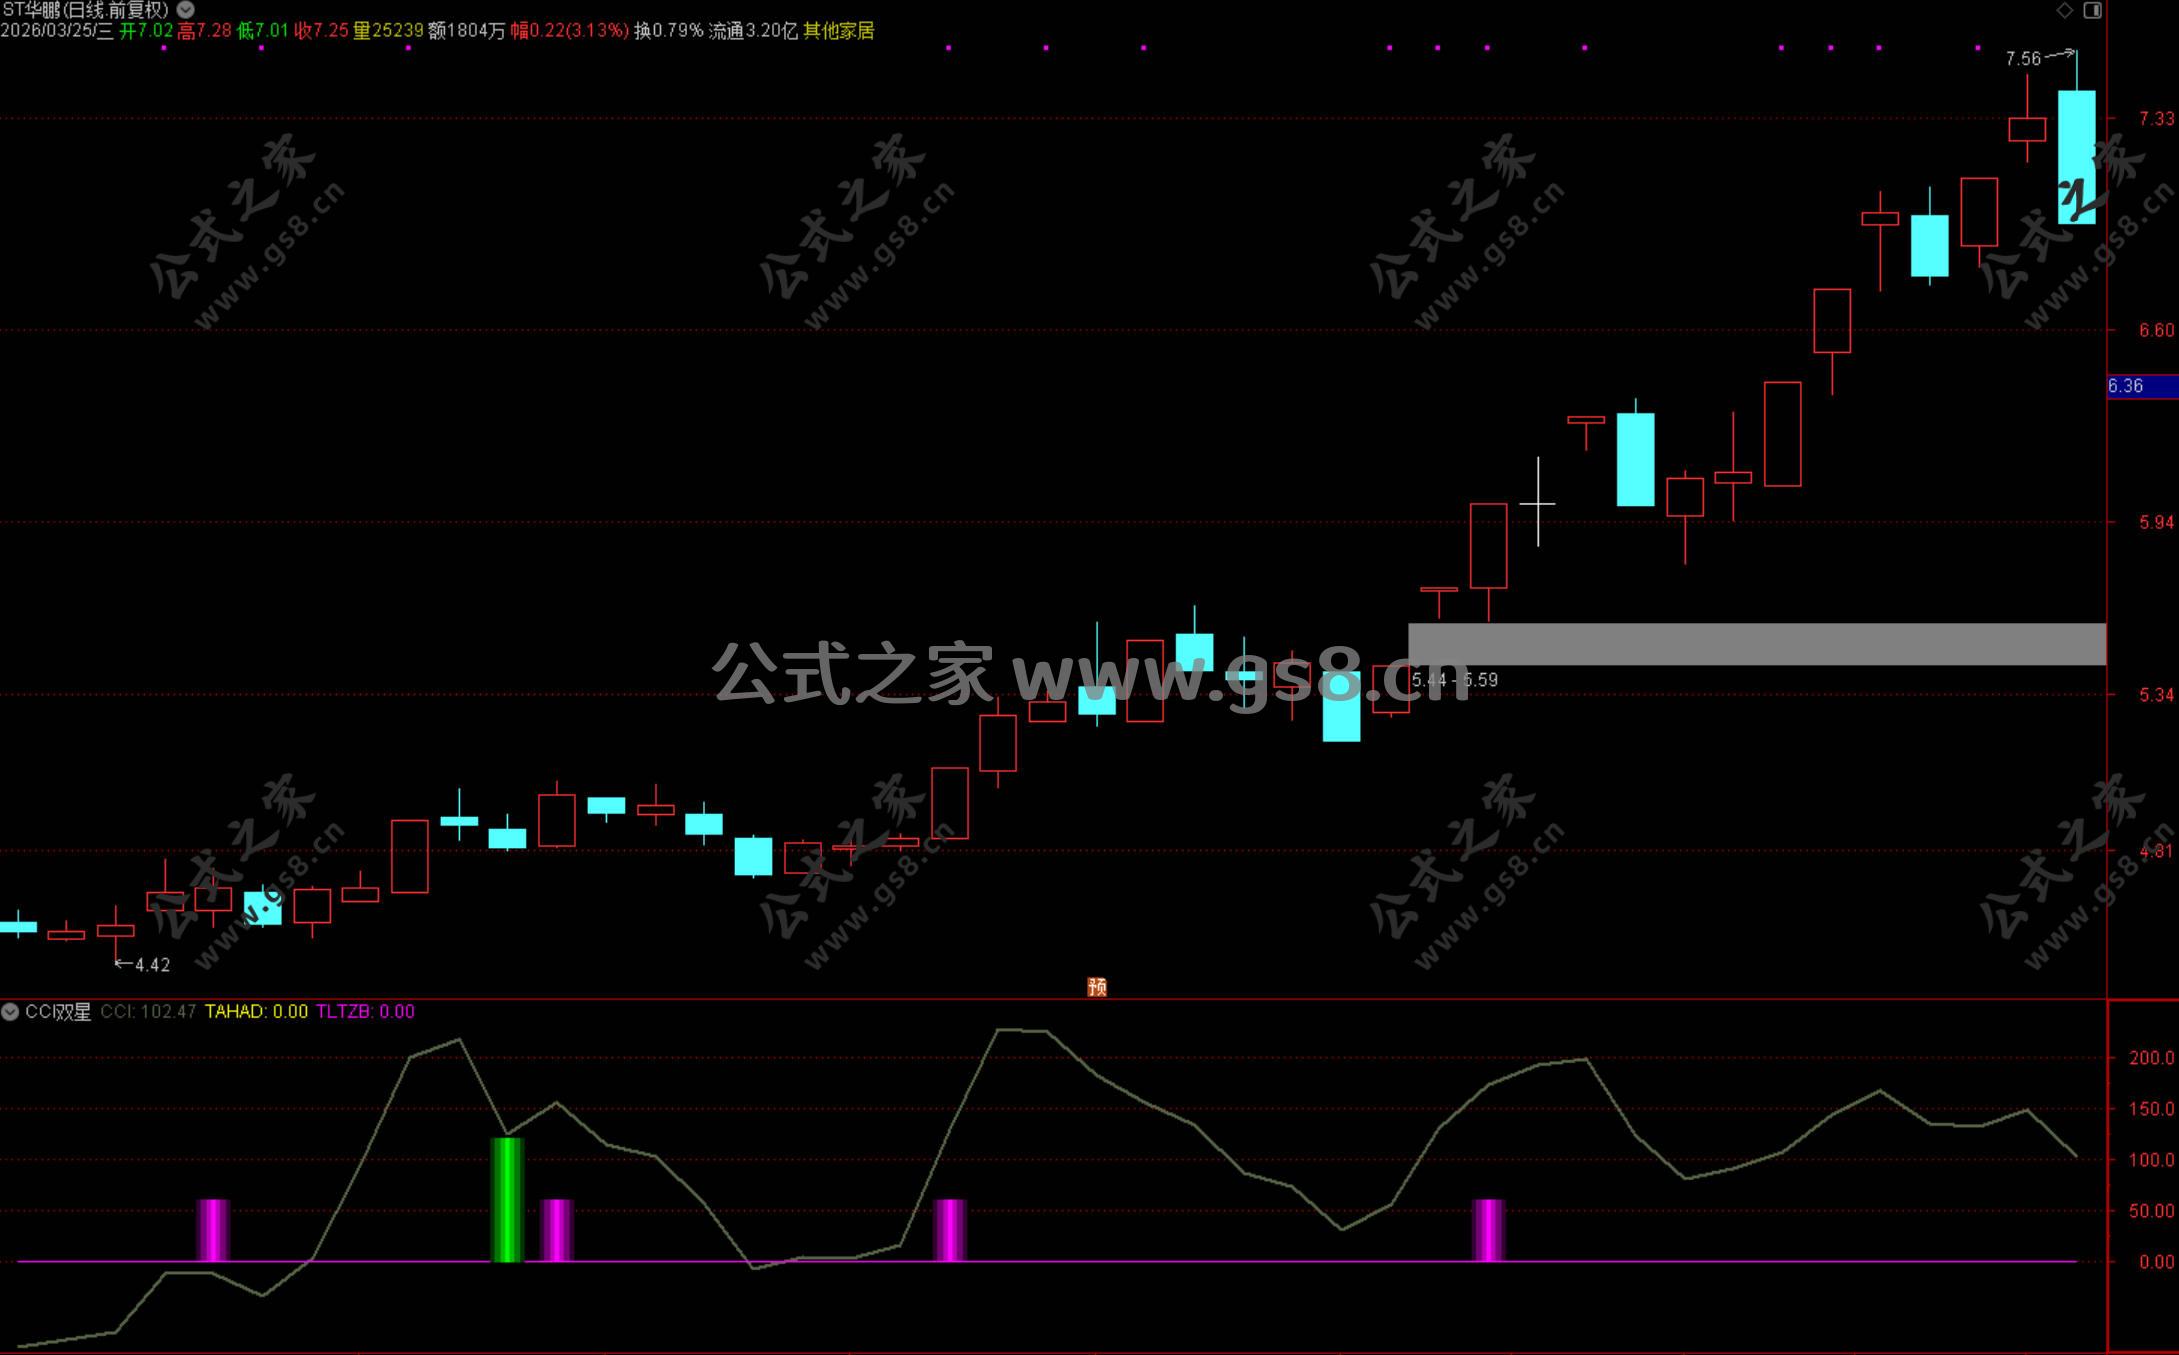2179x1355 pixels.
Task: Click the 其他家居 sector link
Action: (839, 31)
